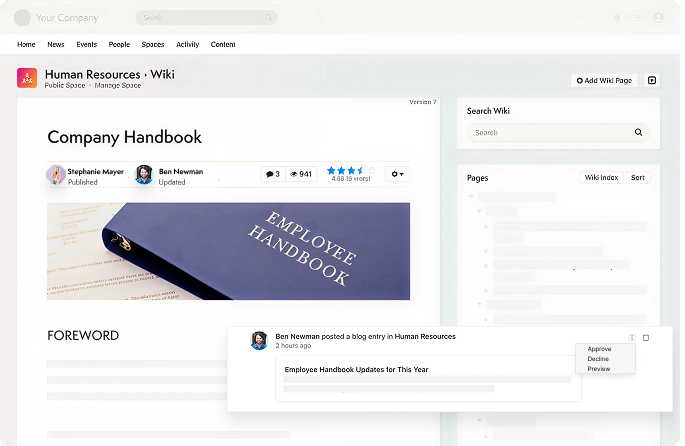Open the Events menu item

[86, 45]
